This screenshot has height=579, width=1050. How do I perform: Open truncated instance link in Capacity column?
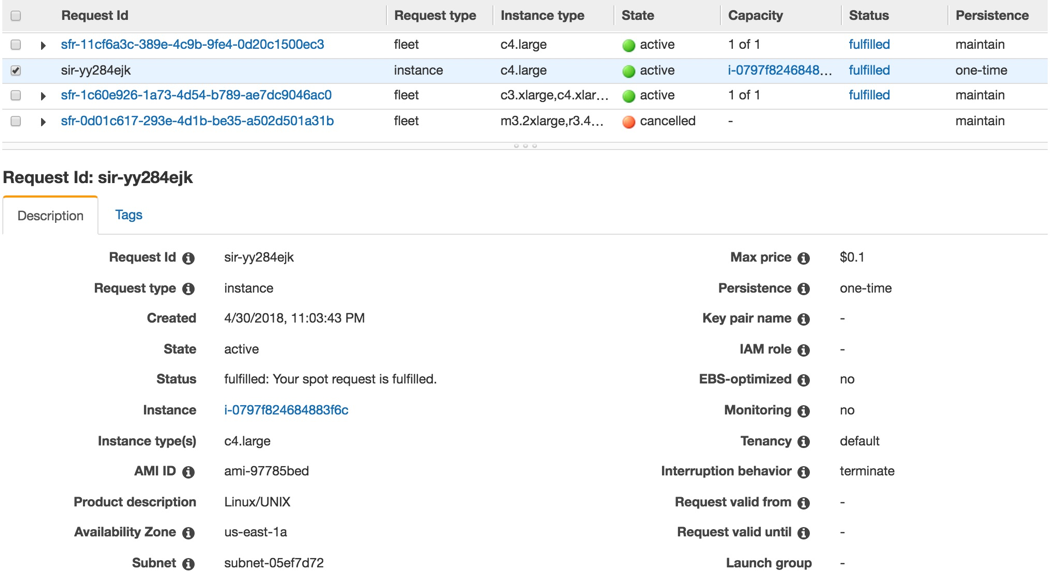780,70
